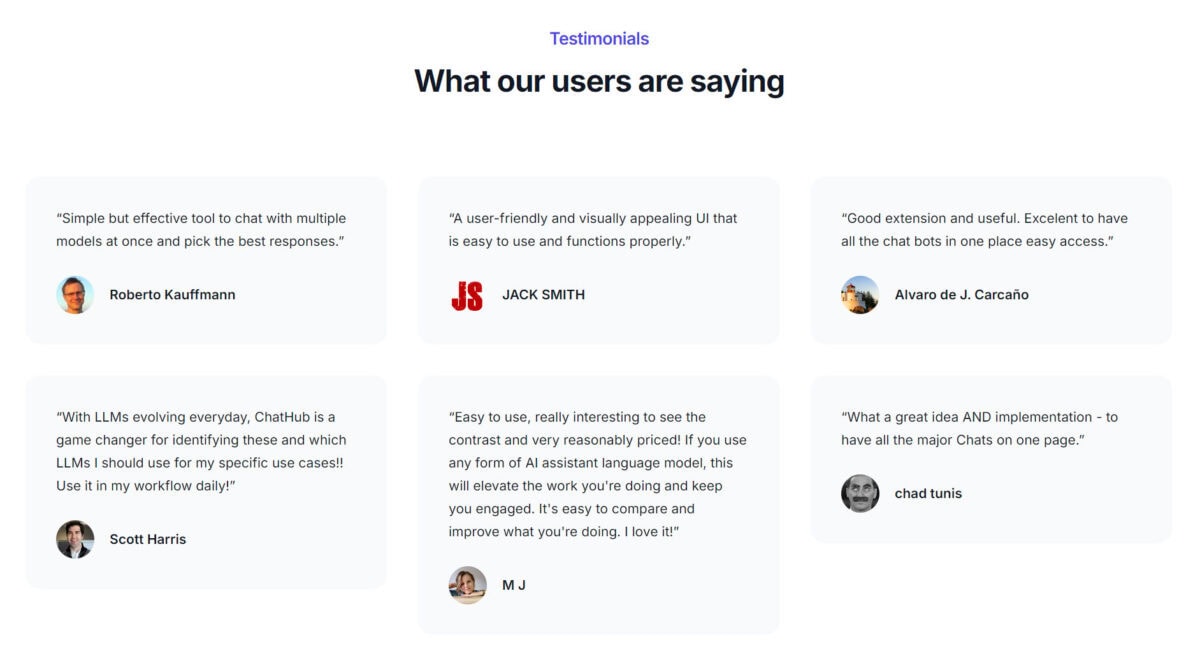1200x656 pixels.
Task: Click the name Alvaro de J. Carcaño
Action: 961,295
